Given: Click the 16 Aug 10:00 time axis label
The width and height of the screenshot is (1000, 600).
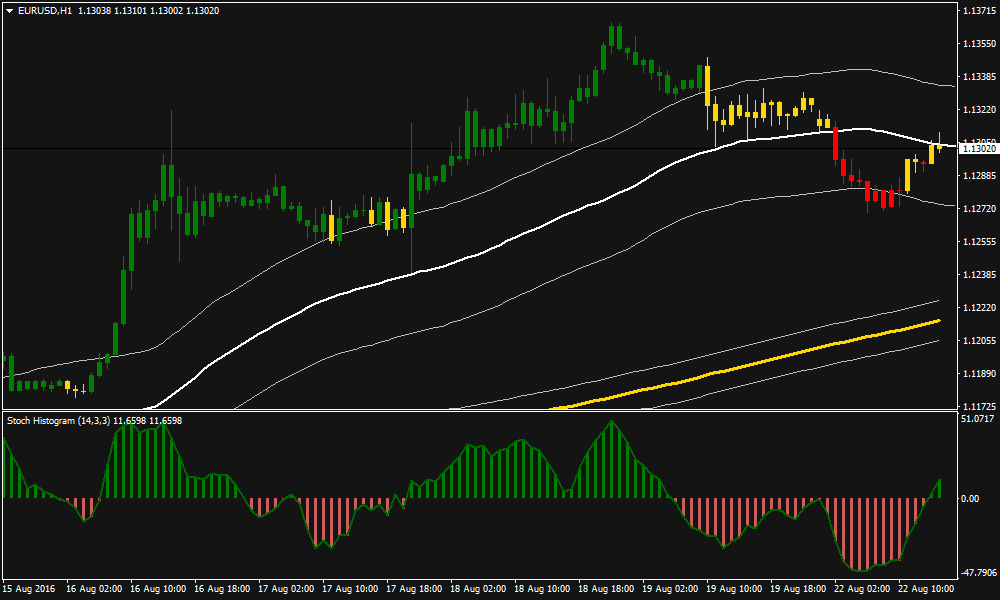Looking at the screenshot, I should click(x=158, y=590).
